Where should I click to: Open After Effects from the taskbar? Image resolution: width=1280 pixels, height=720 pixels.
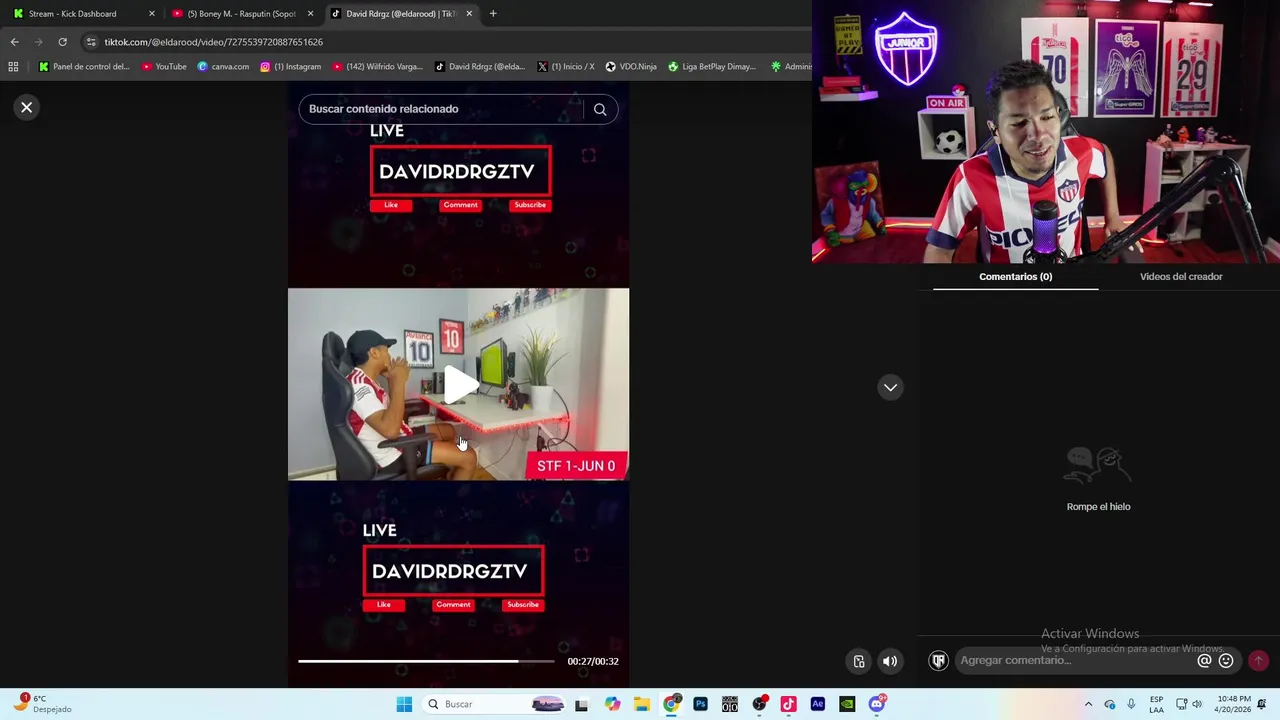[817, 704]
